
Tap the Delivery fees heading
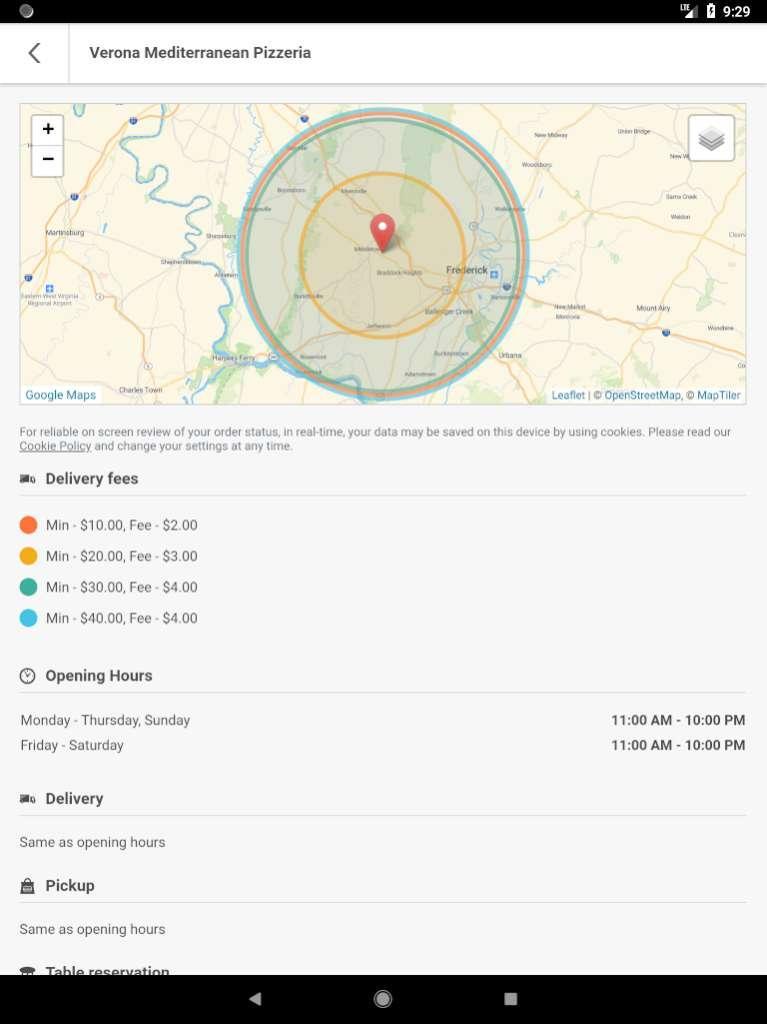point(91,479)
